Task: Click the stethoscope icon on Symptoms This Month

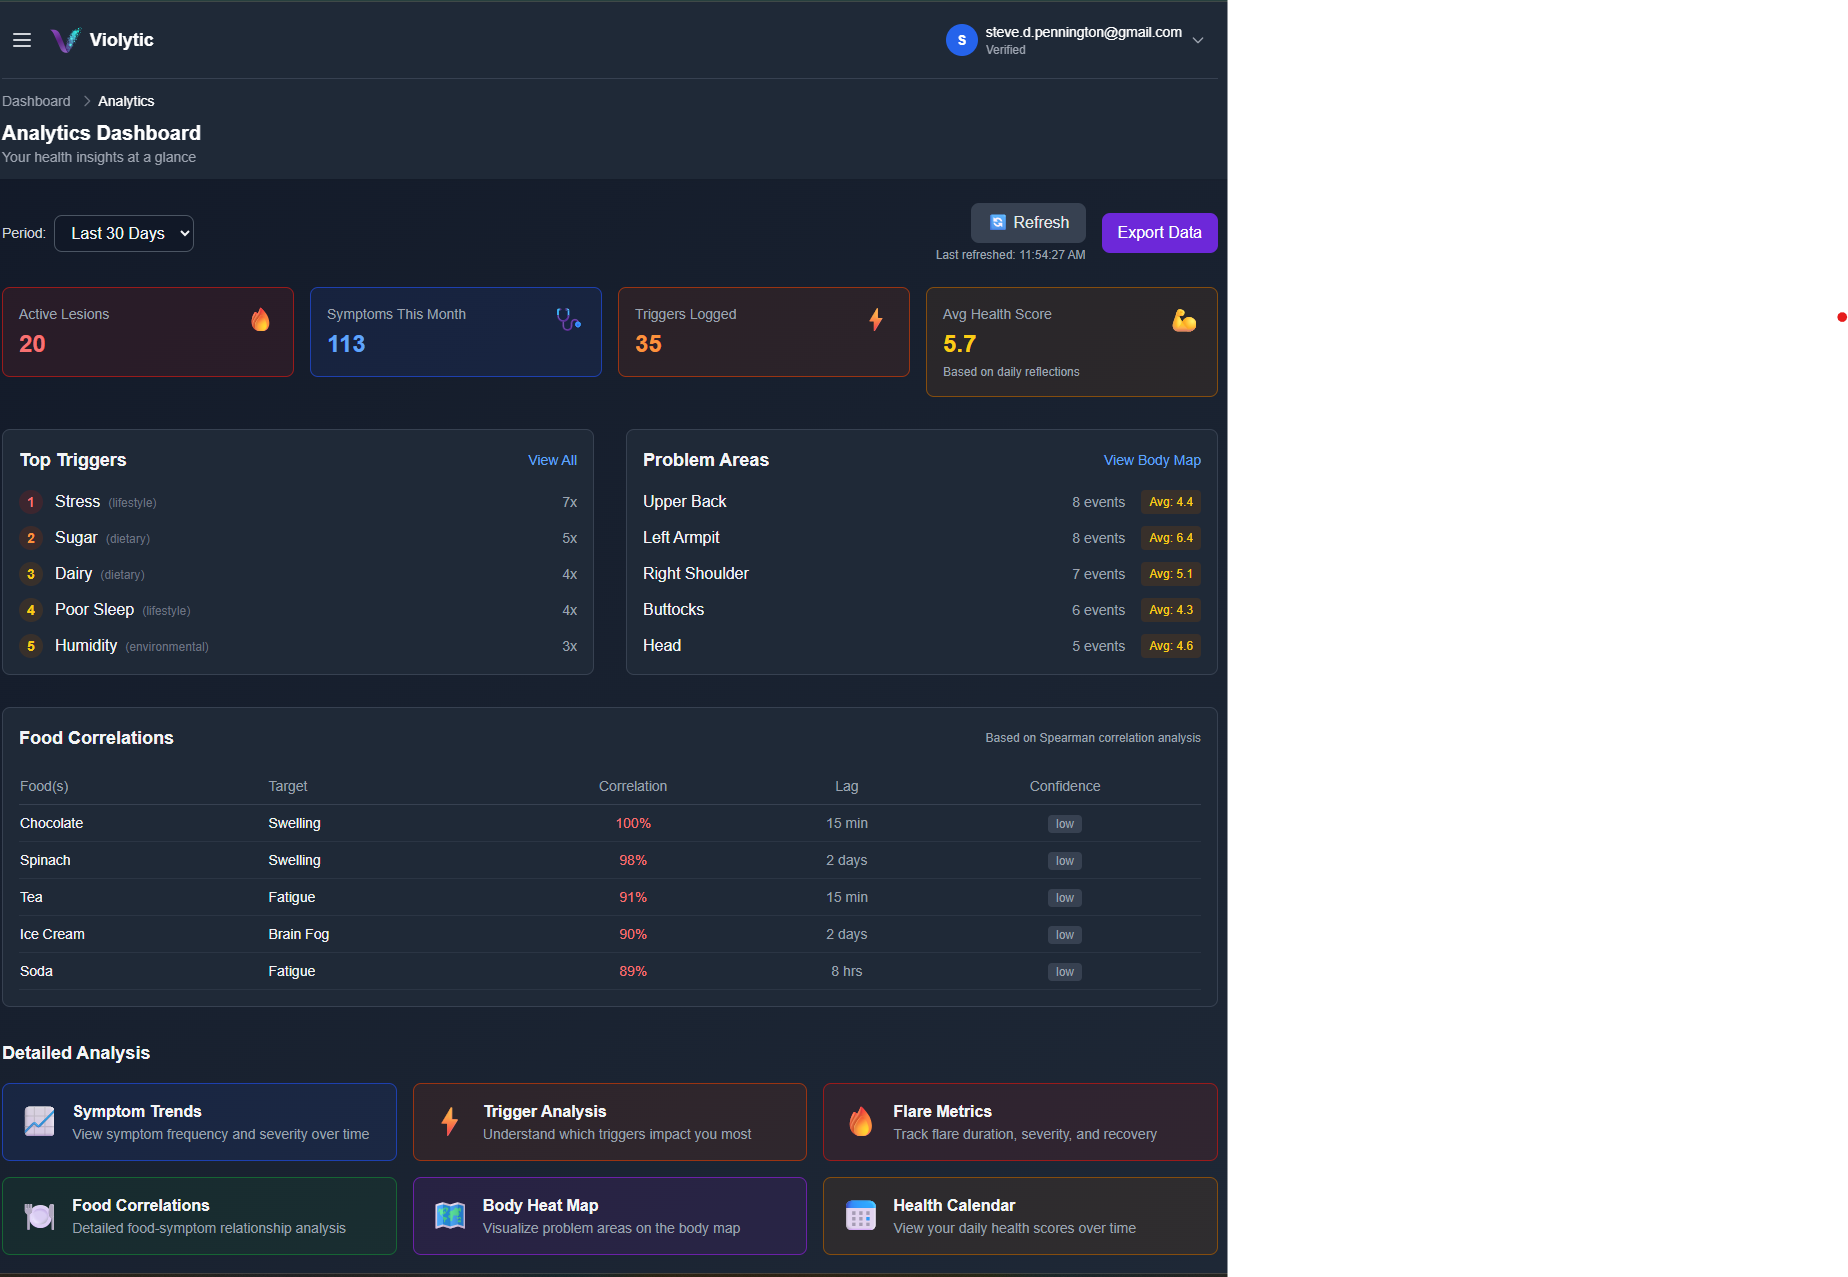Action: 568,320
